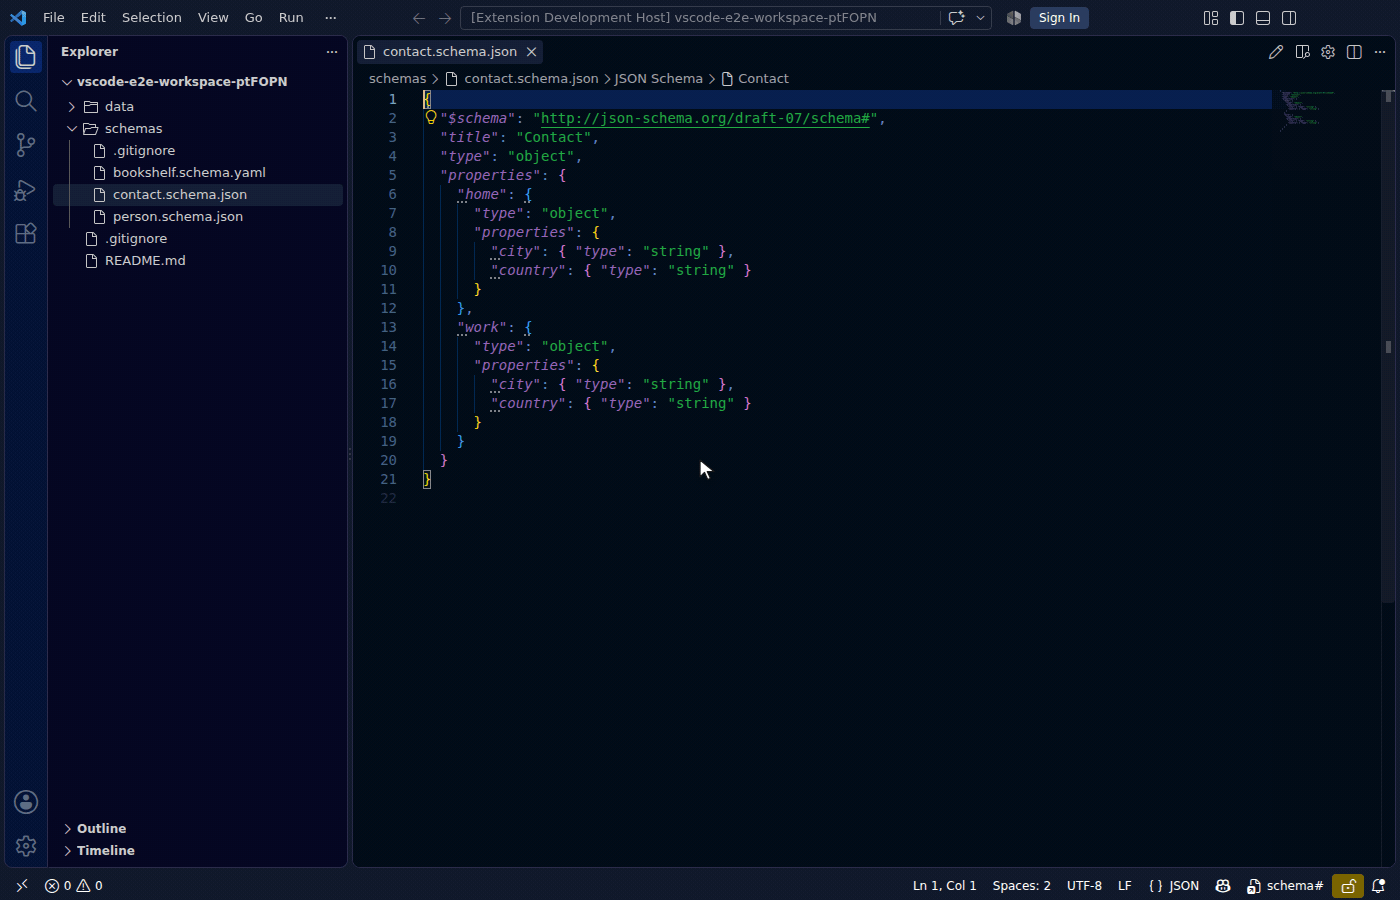Open the Source Control view
This screenshot has height=900, width=1400.
26,145
